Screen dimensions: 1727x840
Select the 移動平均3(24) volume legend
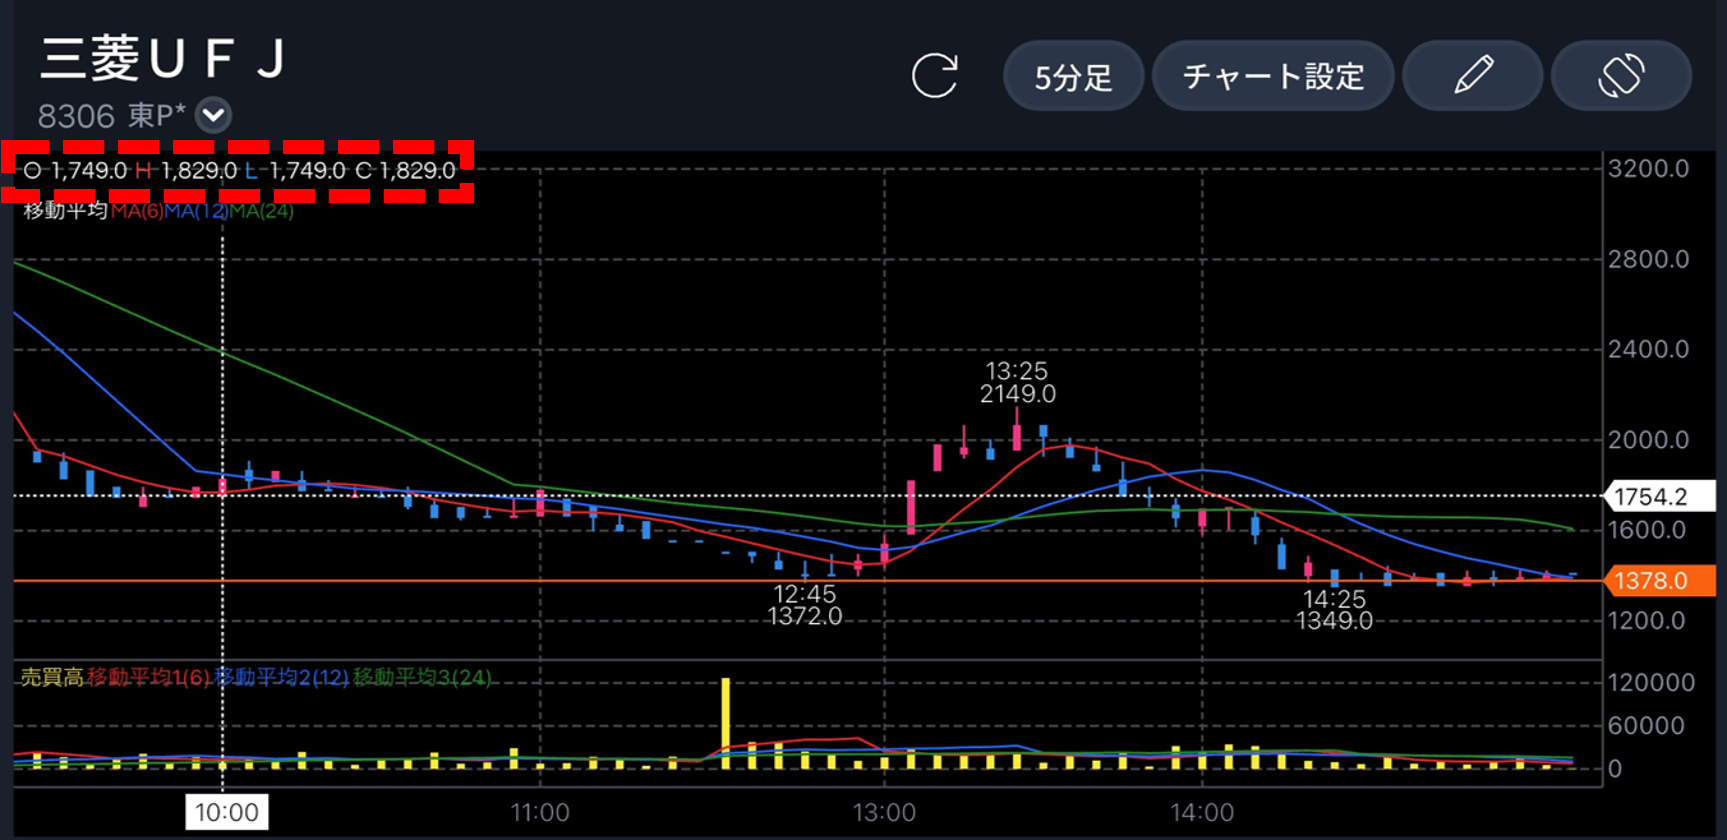(422, 678)
